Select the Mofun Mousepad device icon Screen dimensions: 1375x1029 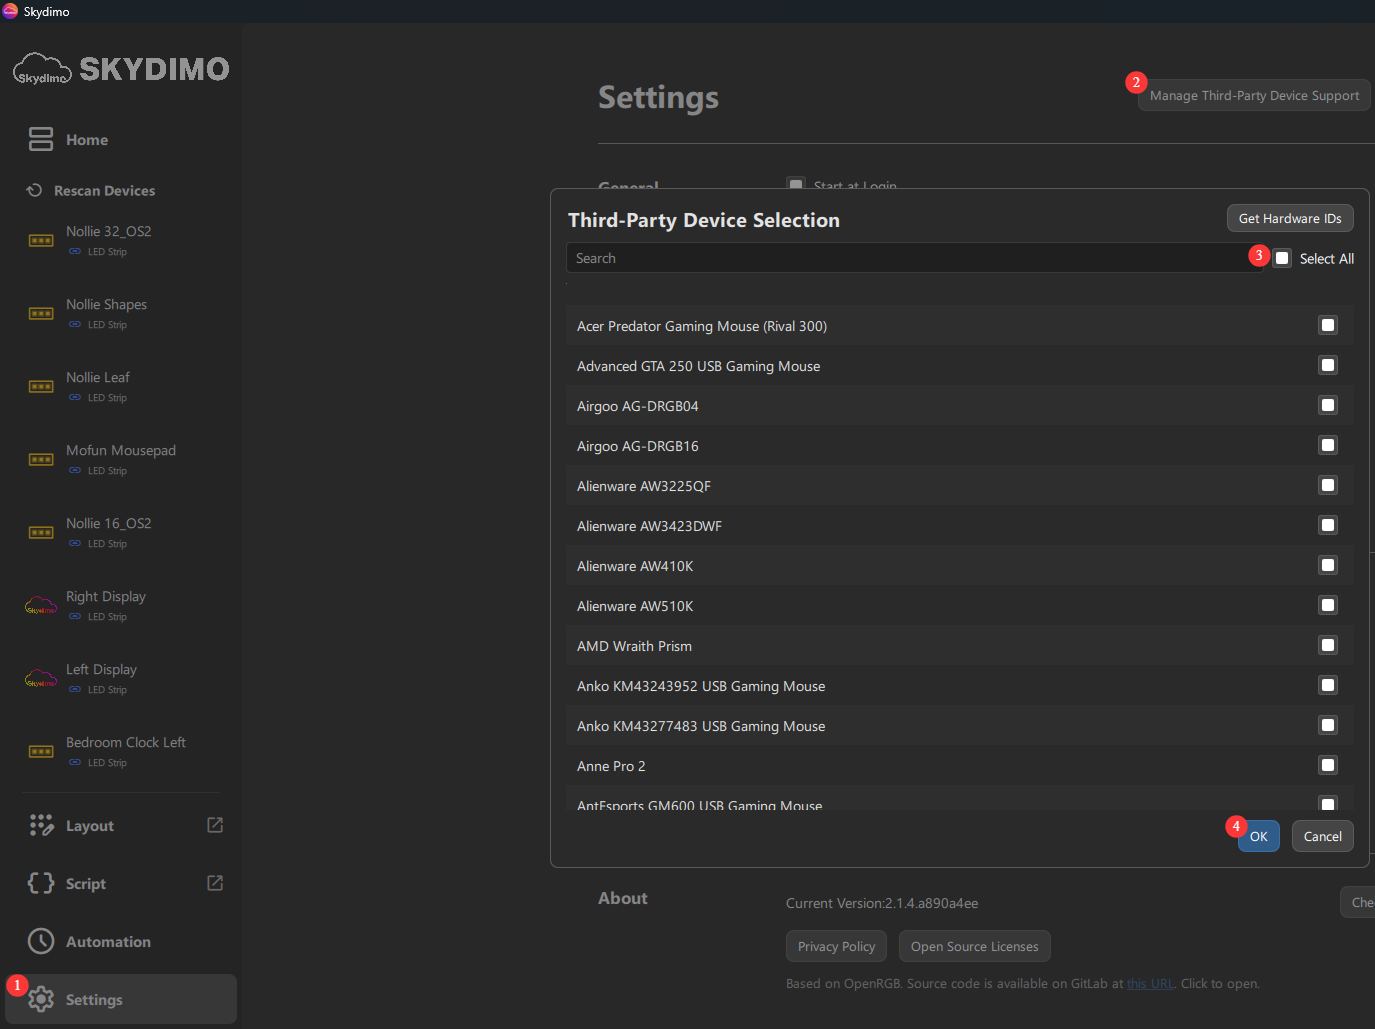(41, 460)
